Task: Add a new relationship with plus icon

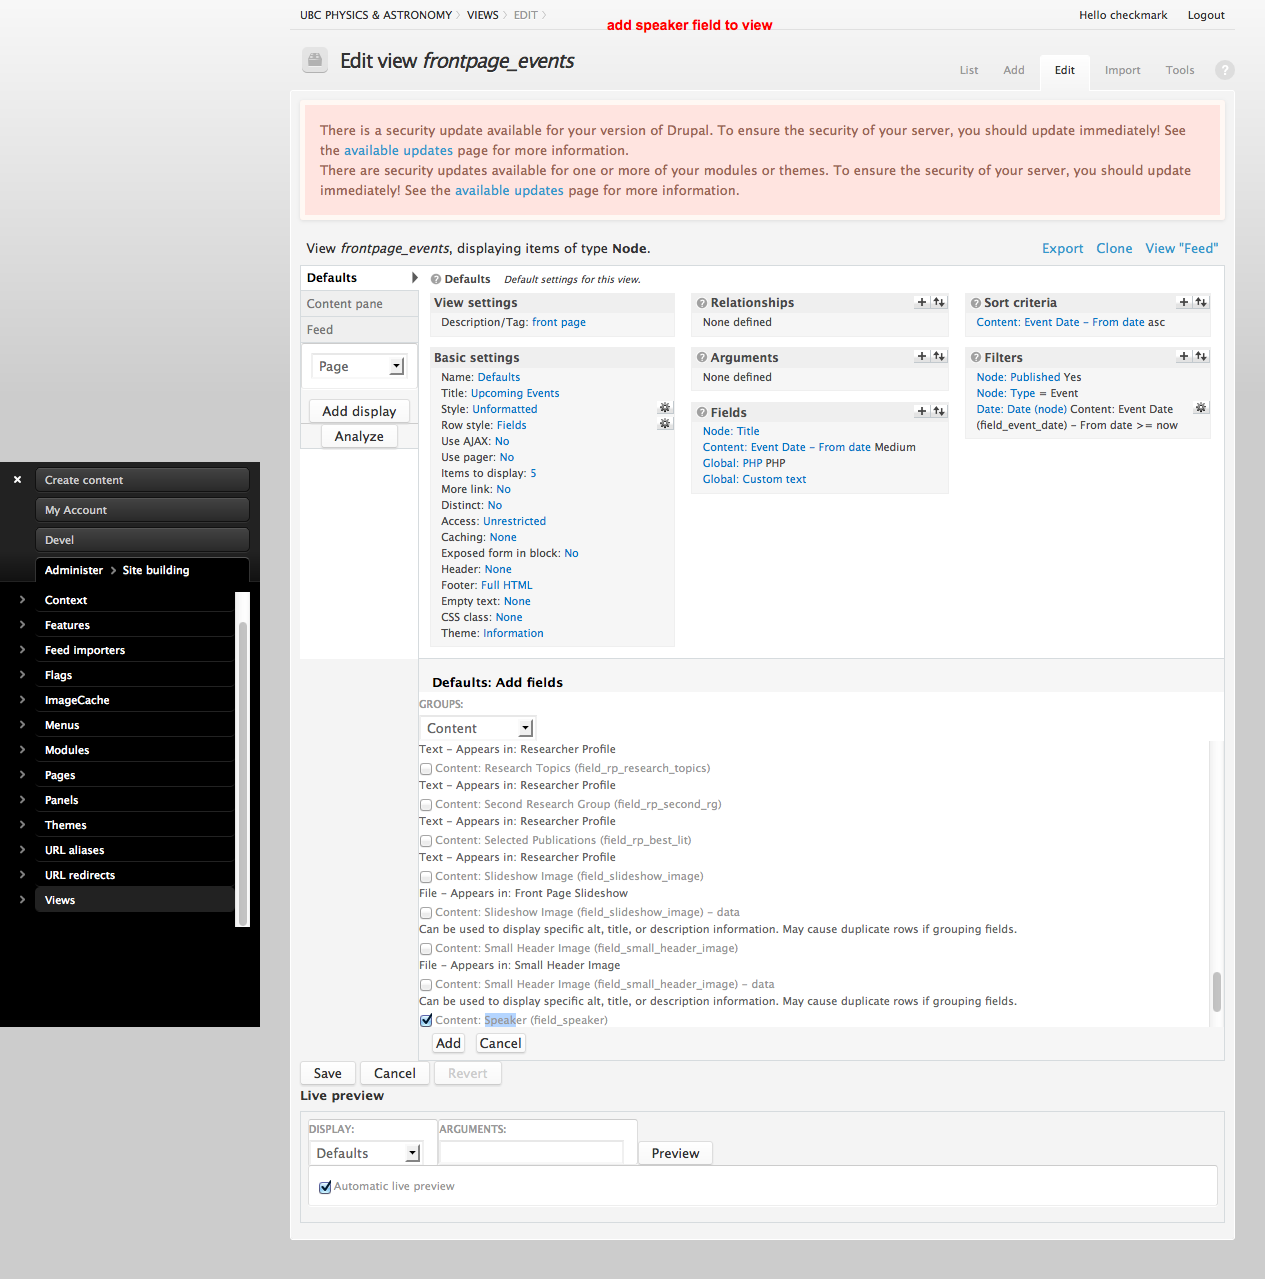Action: [922, 302]
